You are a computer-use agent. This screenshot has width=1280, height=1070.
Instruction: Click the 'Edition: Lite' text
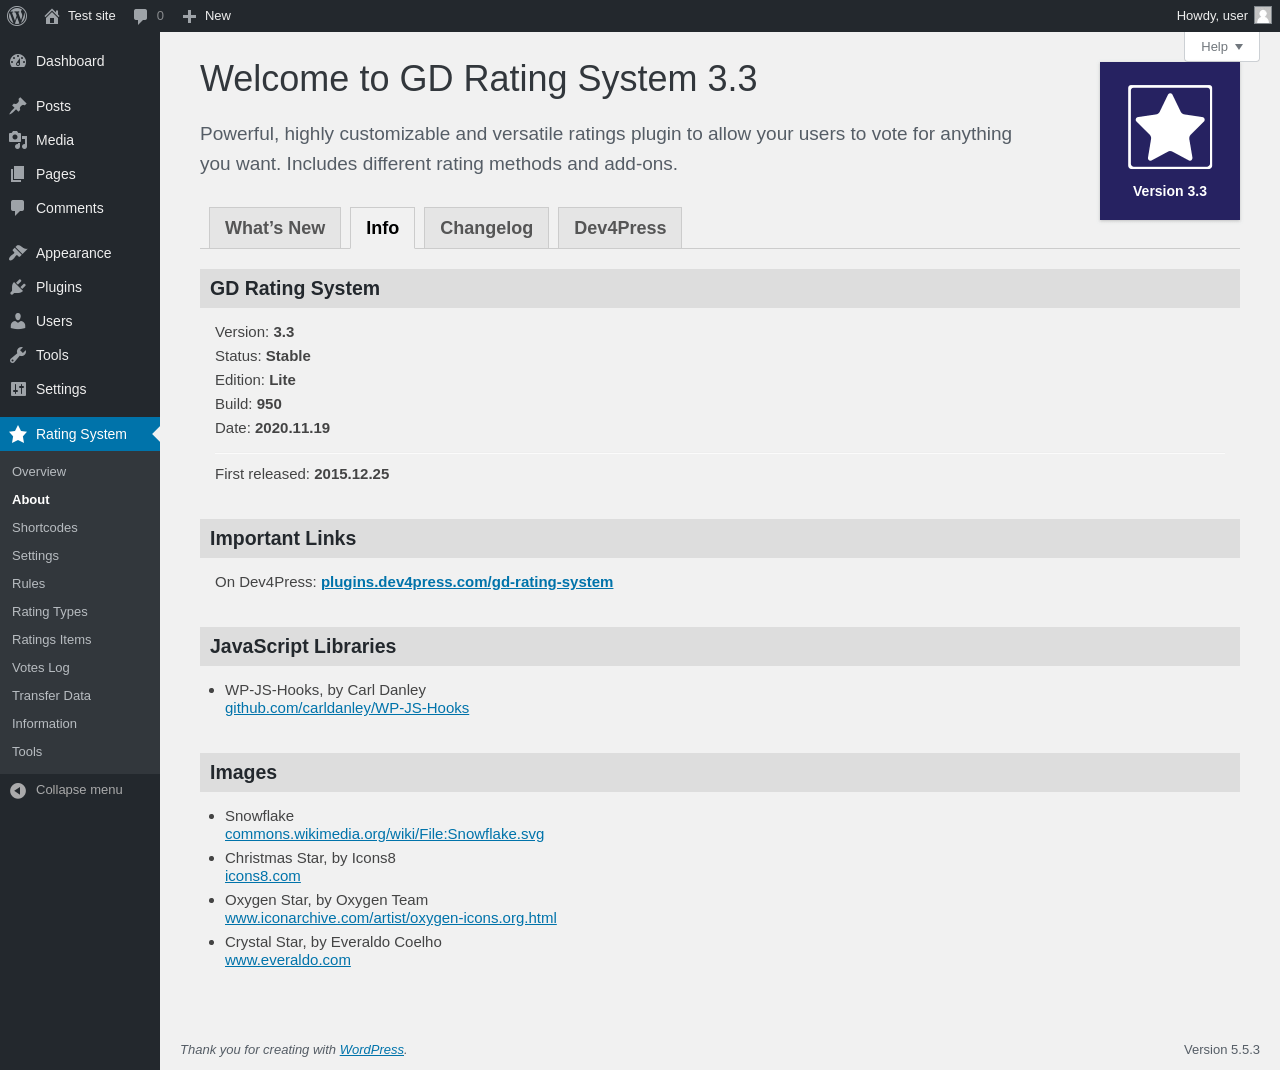(255, 380)
